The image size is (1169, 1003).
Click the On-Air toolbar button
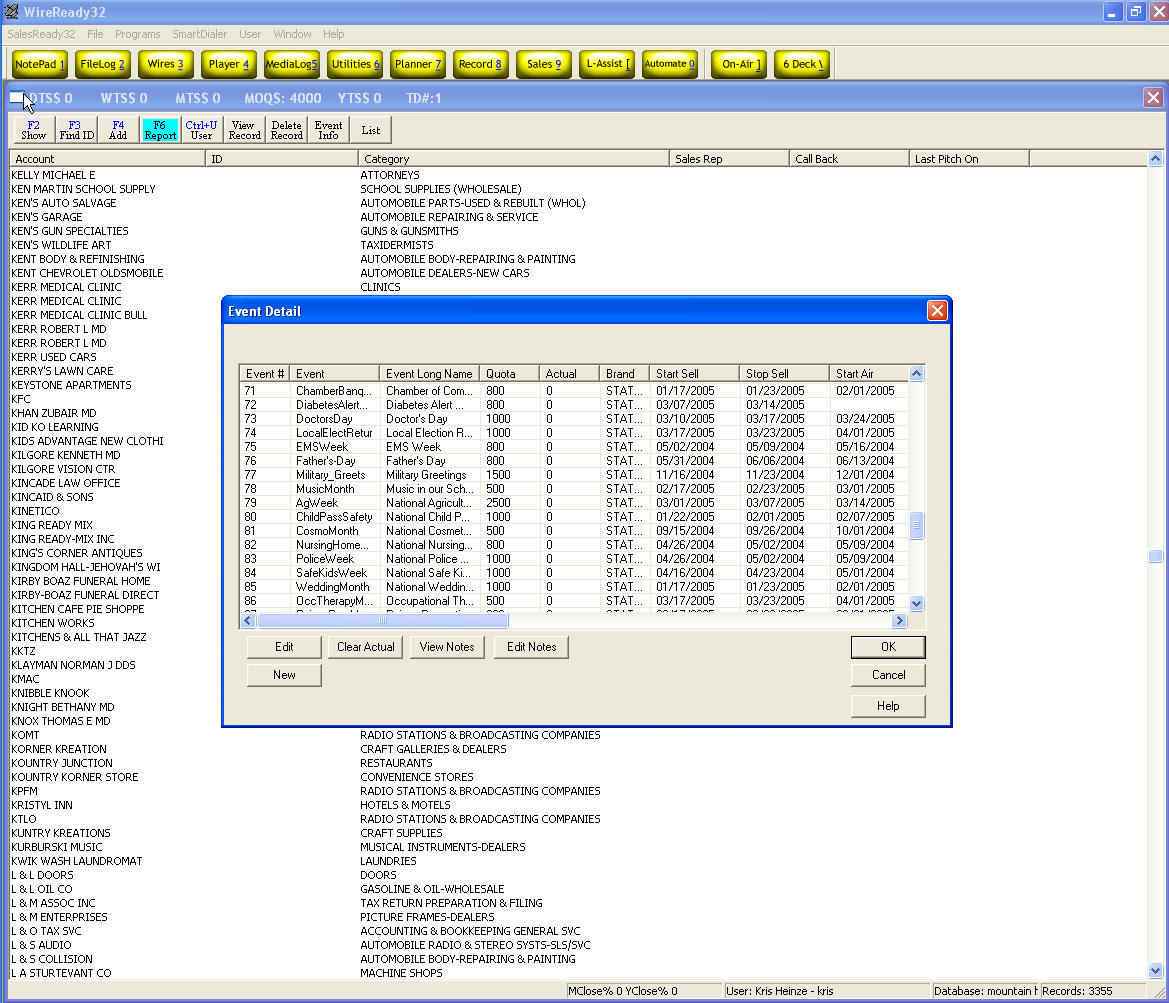coord(740,64)
